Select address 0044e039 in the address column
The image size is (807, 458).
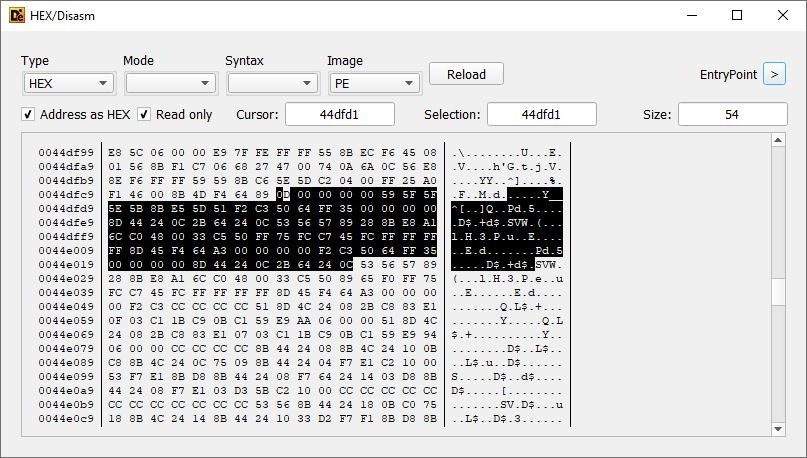(66, 292)
